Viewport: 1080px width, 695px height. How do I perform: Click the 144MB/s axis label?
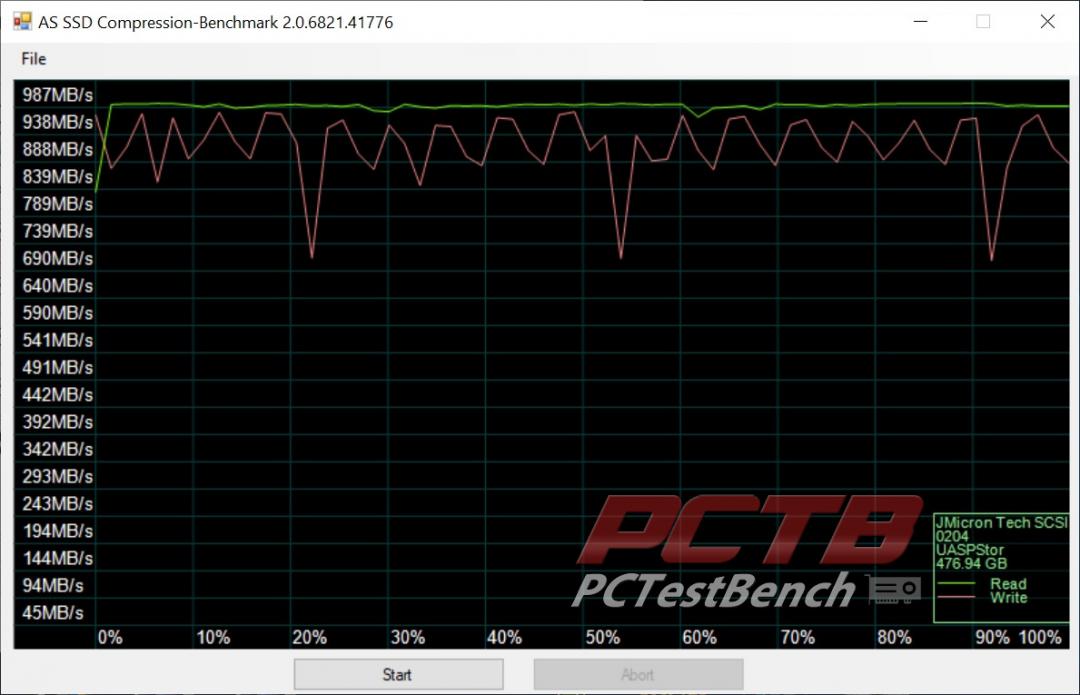click(x=57, y=558)
